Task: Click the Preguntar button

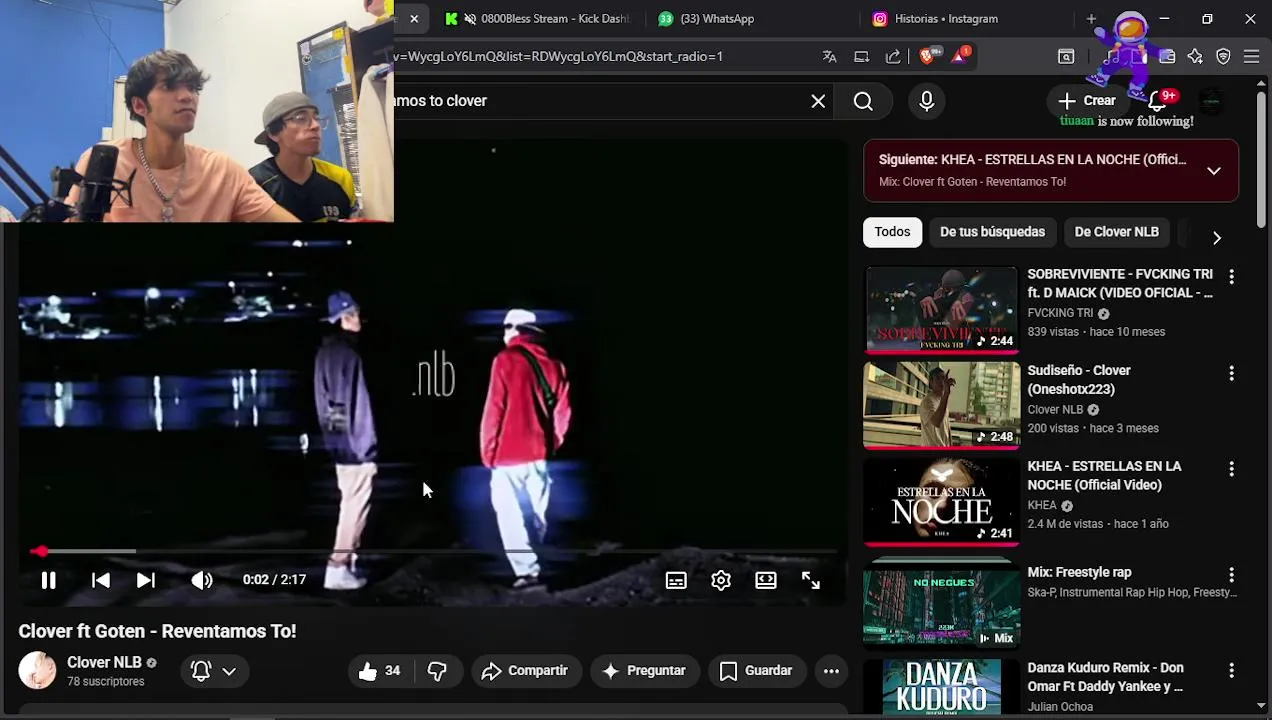Action: (644, 671)
